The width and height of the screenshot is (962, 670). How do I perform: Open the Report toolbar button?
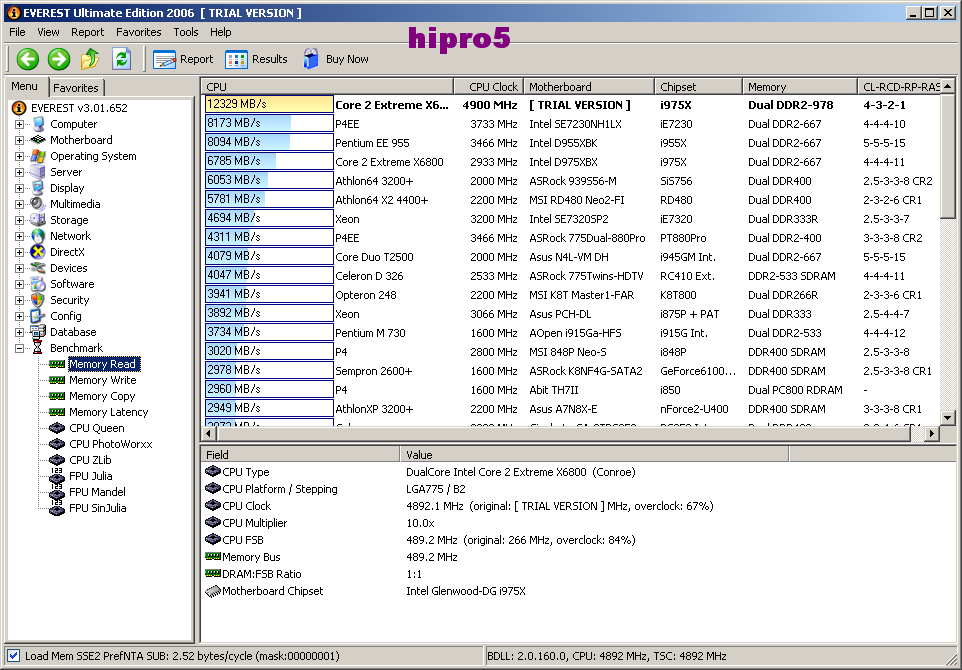click(183, 59)
